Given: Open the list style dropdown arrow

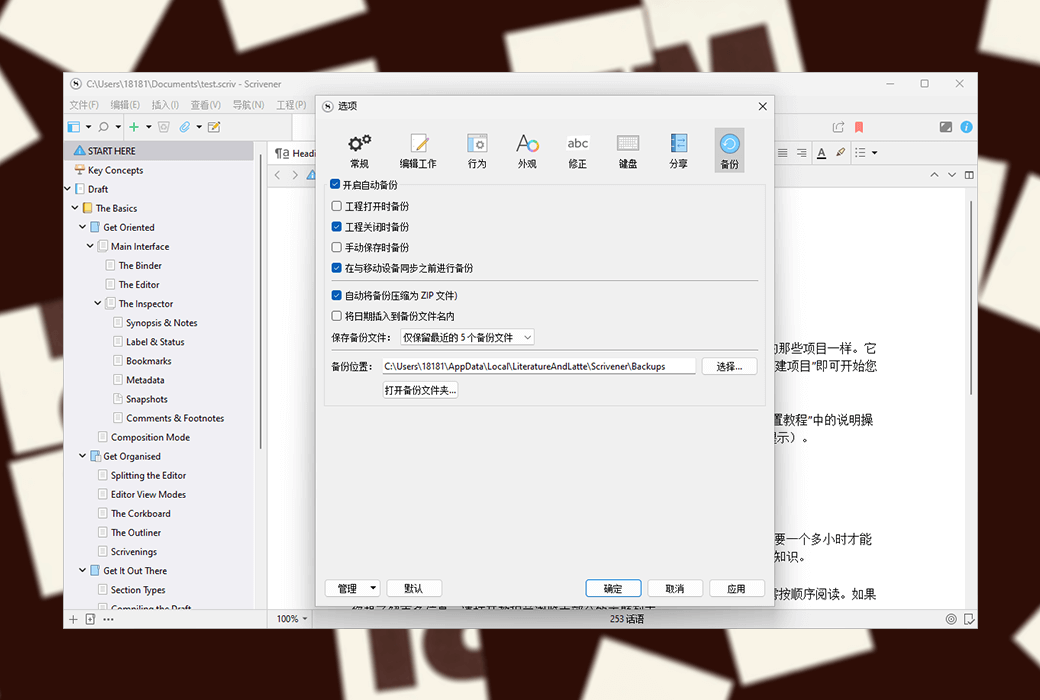Looking at the screenshot, I should pos(874,153).
